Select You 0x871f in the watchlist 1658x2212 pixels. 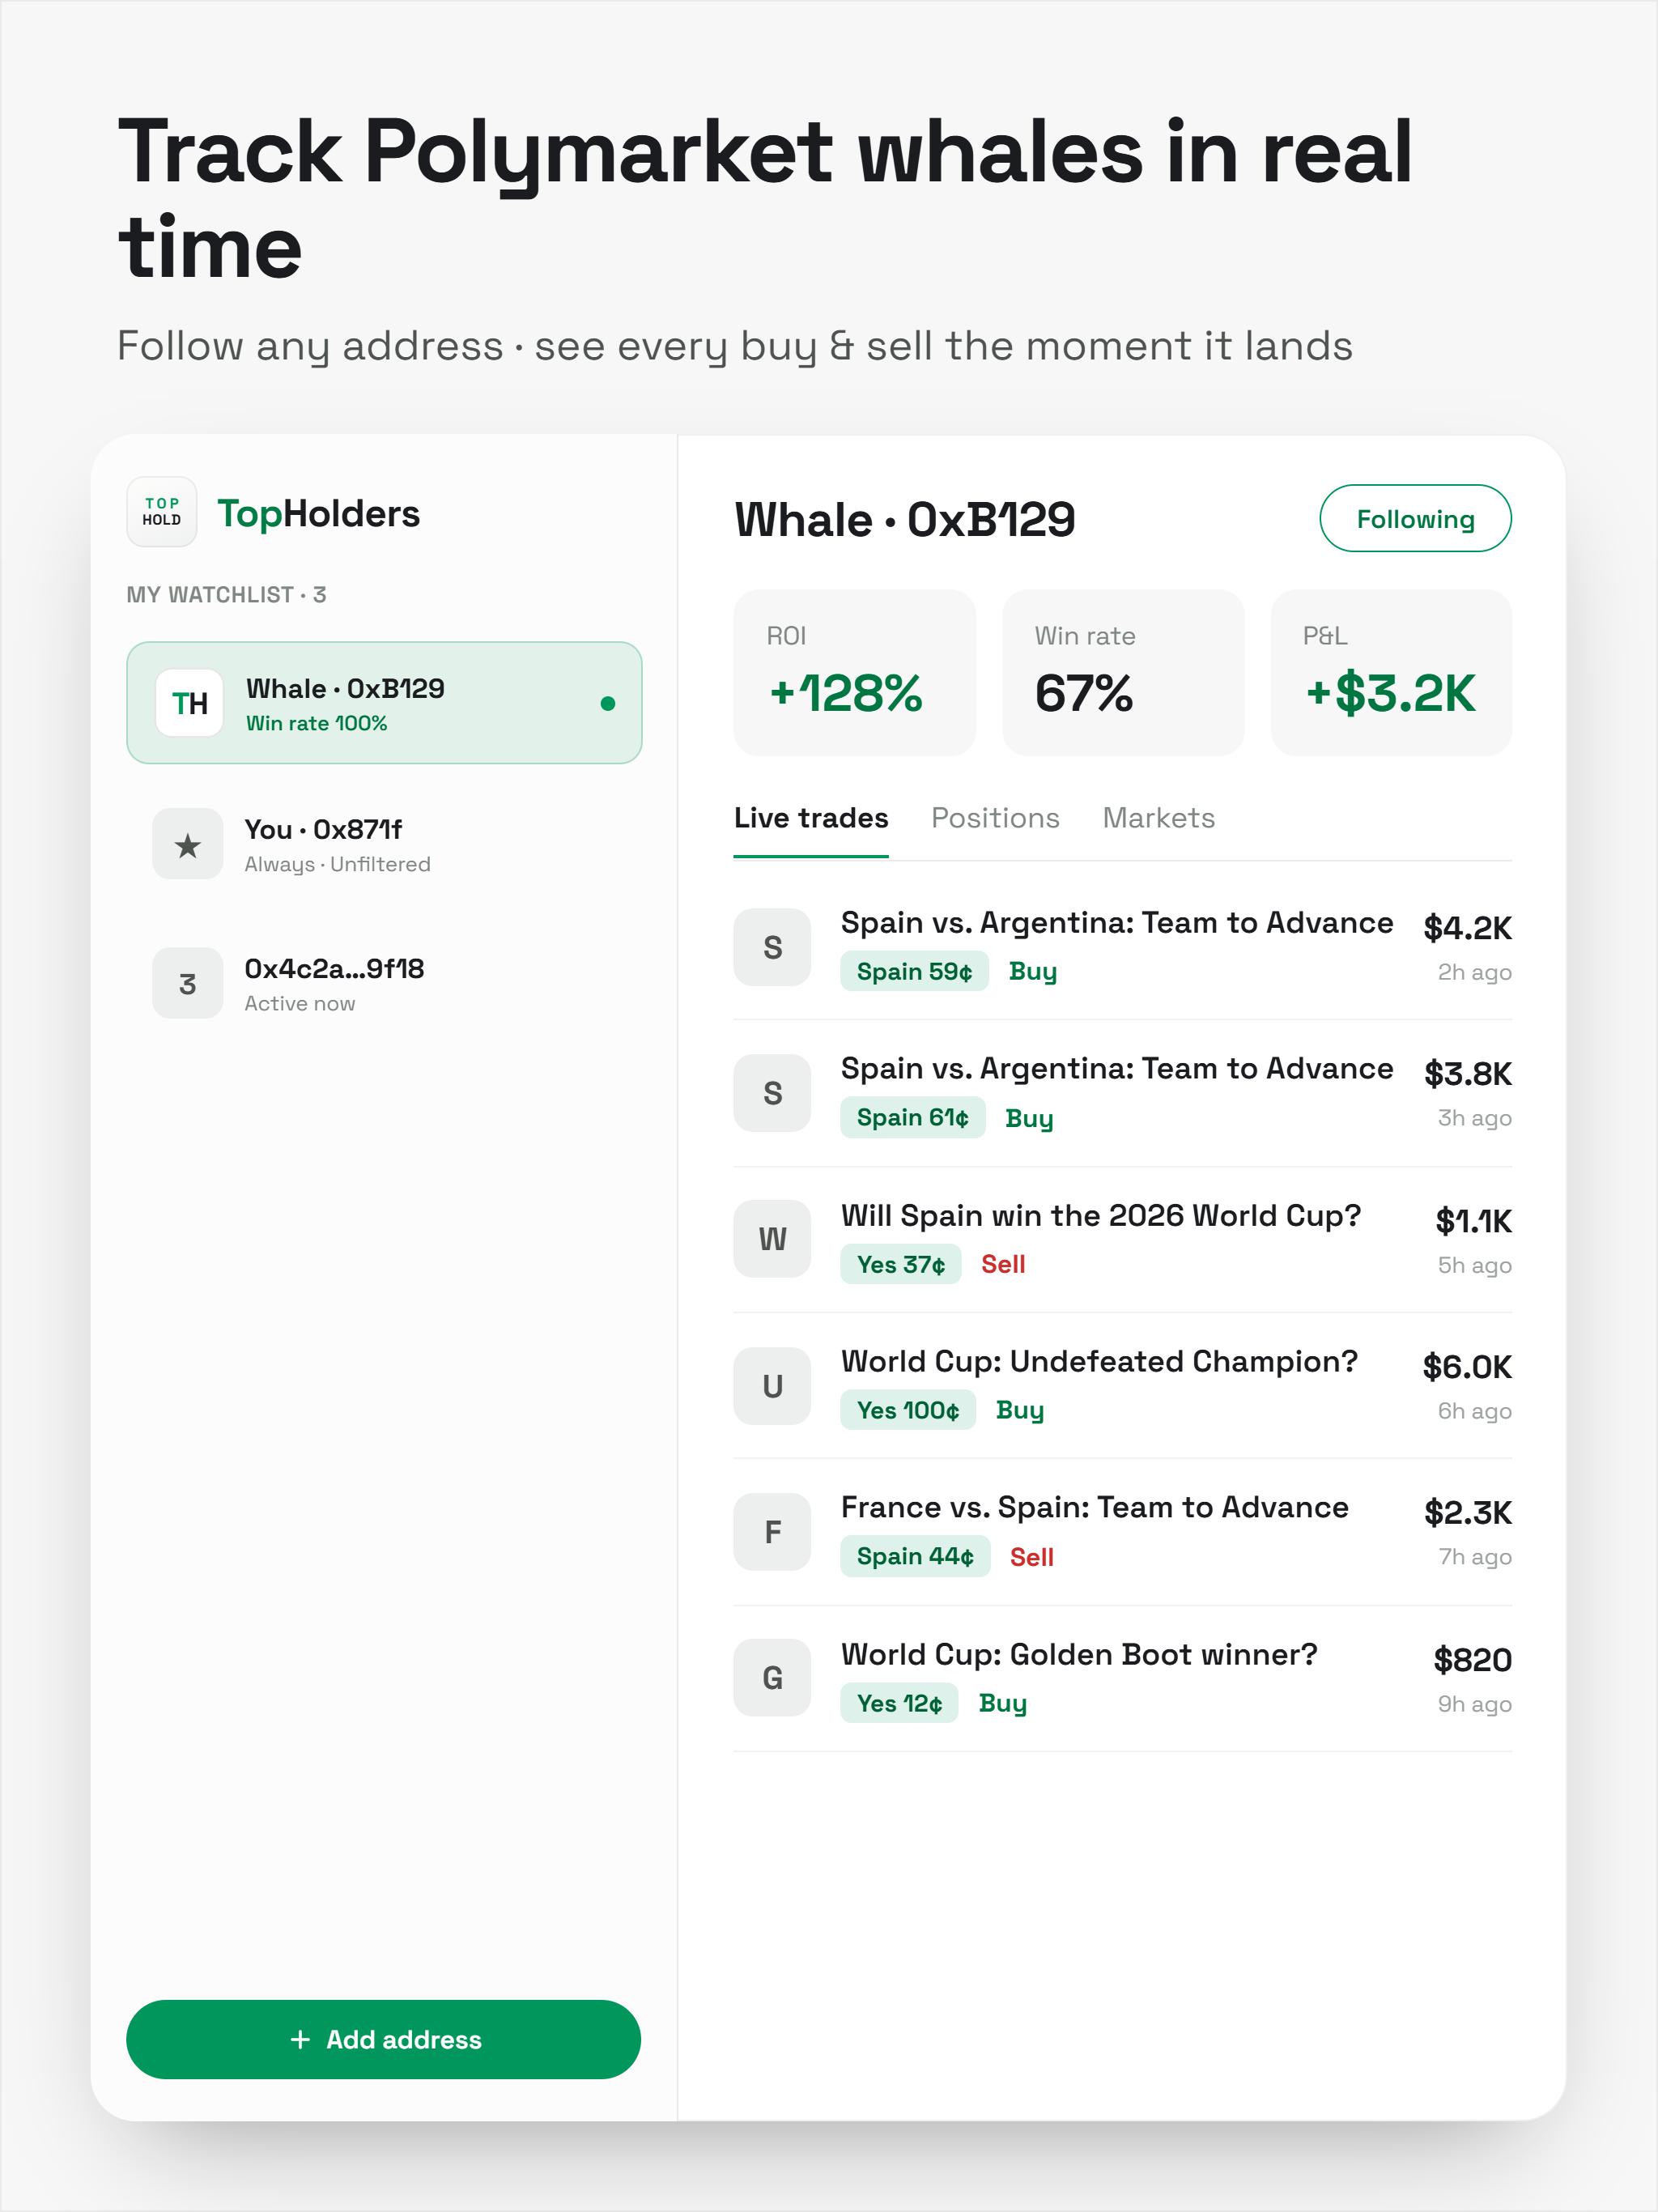coord(384,844)
